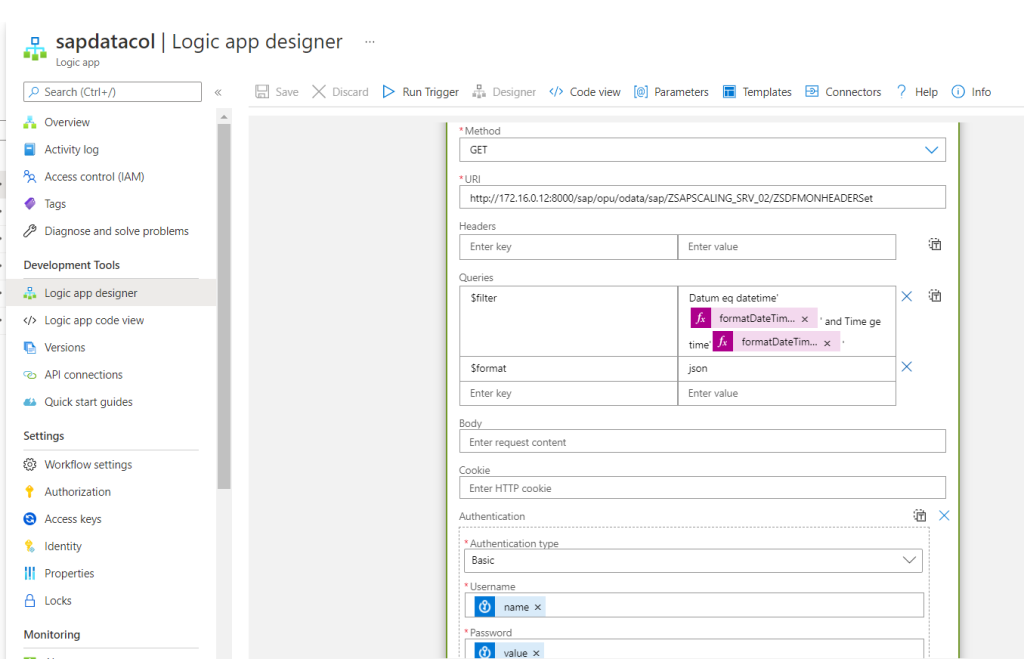Delete the $format query row
Image resolution: width=1024 pixels, height=659 pixels.
(x=906, y=366)
